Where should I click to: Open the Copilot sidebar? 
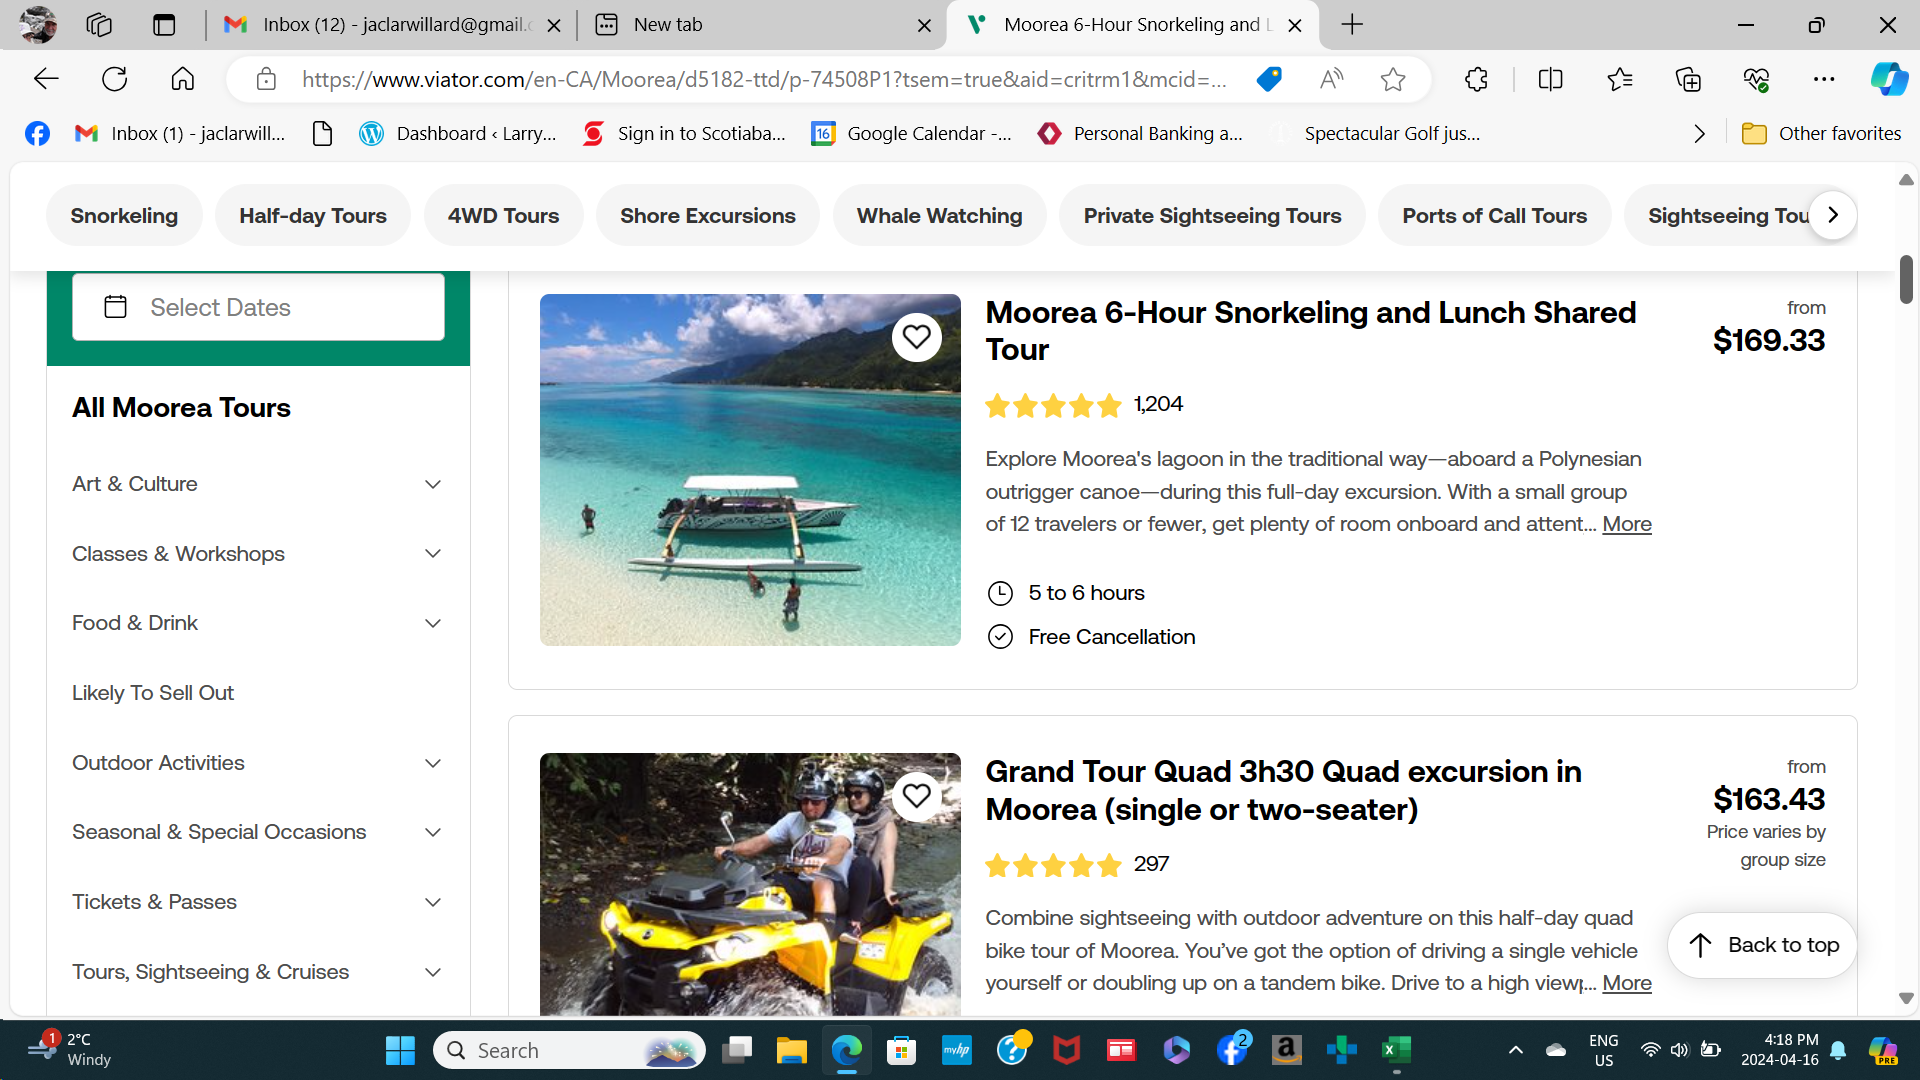[1888, 79]
